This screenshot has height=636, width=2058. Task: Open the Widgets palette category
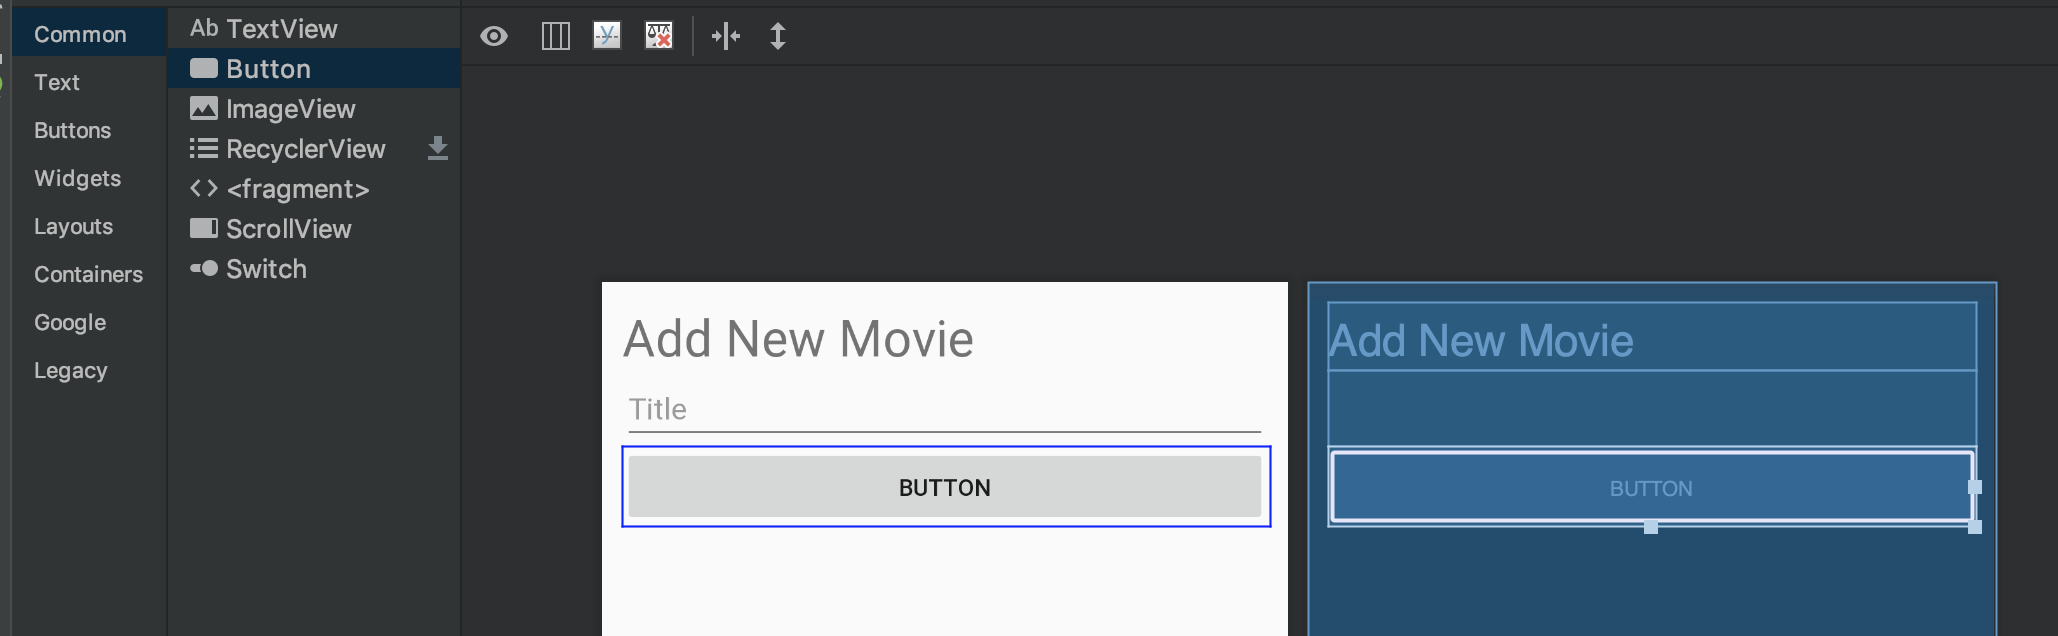click(77, 178)
